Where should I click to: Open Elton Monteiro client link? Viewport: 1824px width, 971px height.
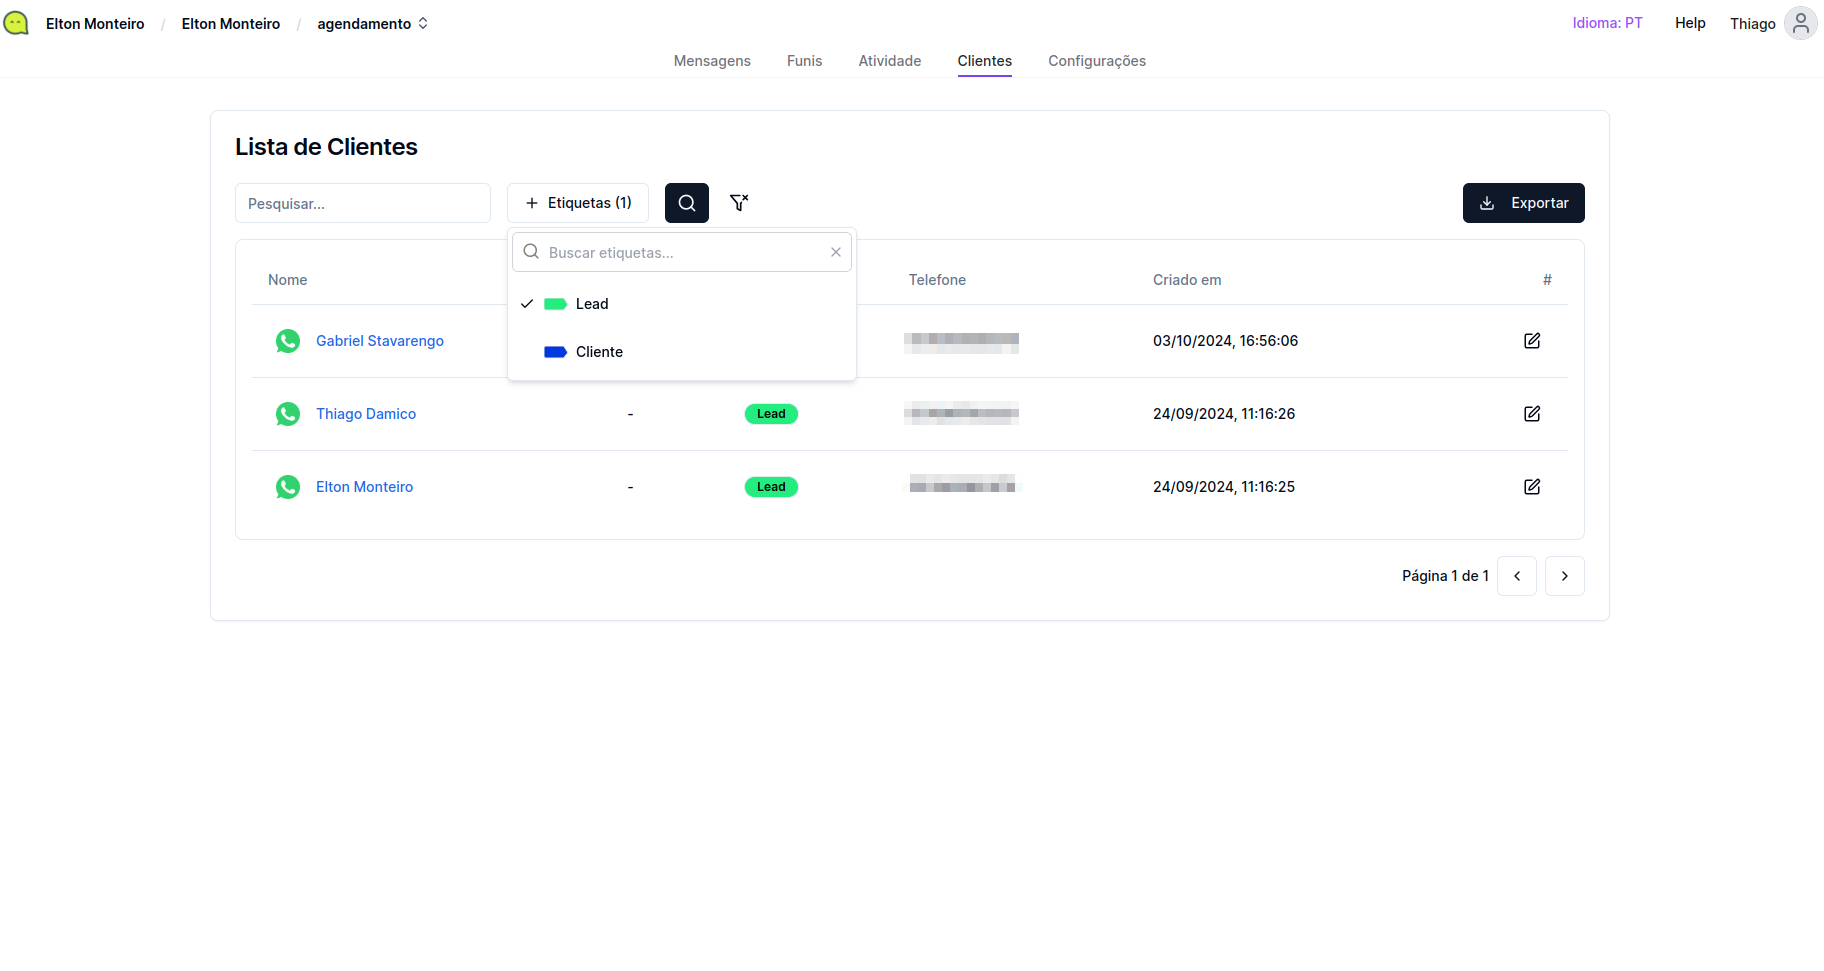click(x=364, y=487)
